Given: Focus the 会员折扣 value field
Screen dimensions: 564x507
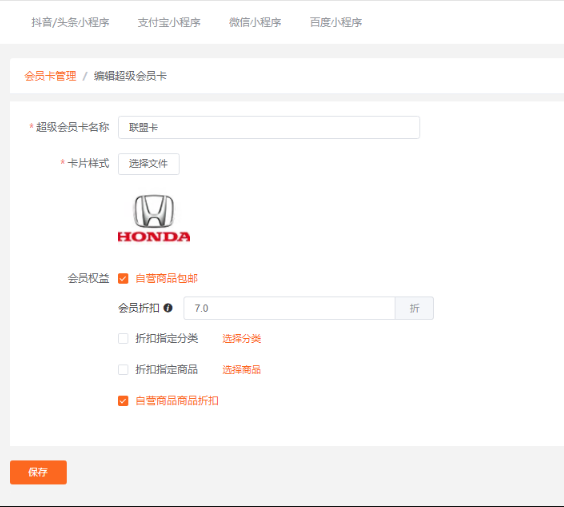Looking at the screenshot, I should pos(289,308).
